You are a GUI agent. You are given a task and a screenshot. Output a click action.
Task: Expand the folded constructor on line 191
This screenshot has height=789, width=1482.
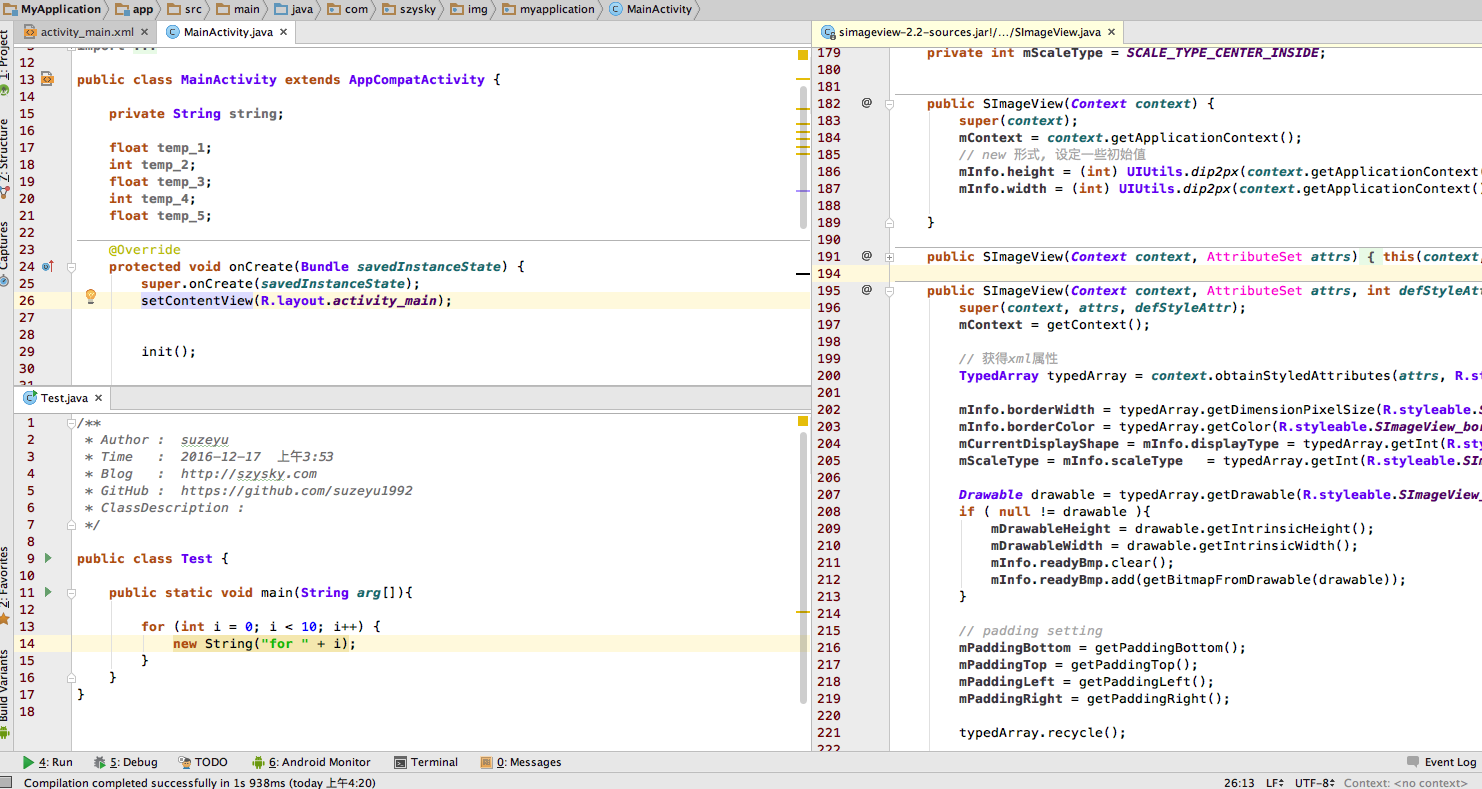coord(889,257)
